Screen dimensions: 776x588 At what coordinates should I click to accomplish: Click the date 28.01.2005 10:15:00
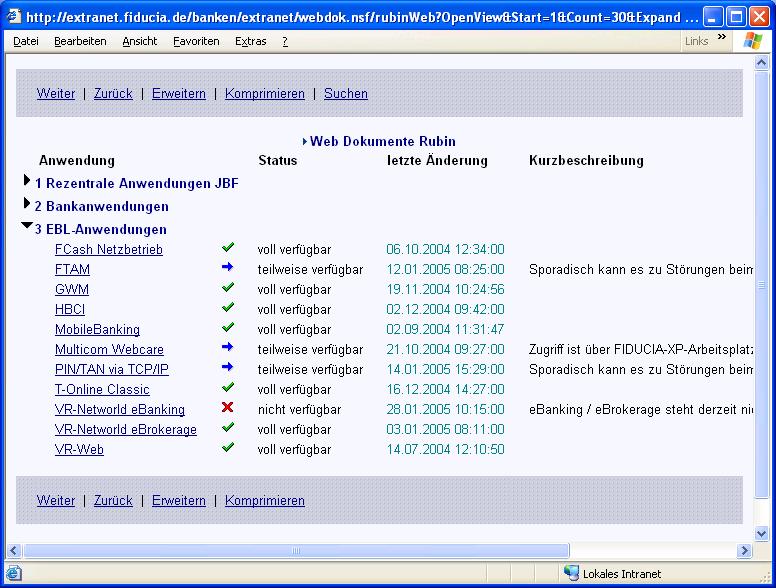click(445, 409)
